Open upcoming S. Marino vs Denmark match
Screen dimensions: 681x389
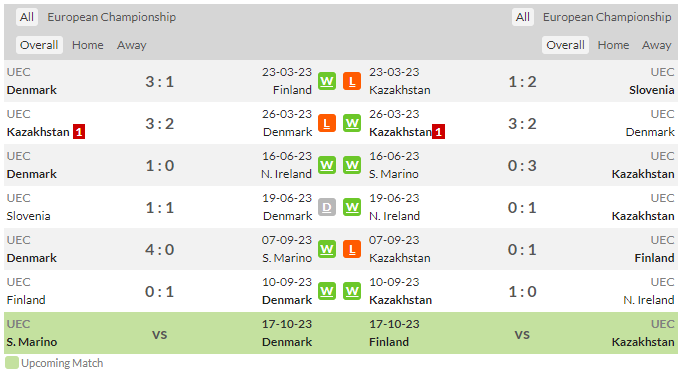point(159,333)
